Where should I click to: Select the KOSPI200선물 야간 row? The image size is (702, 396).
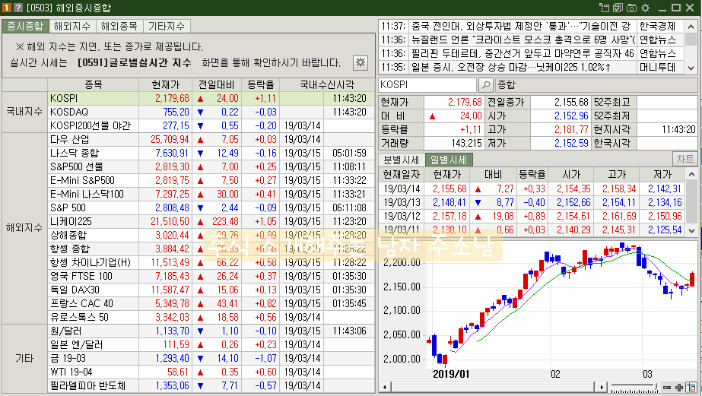(211, 126)
